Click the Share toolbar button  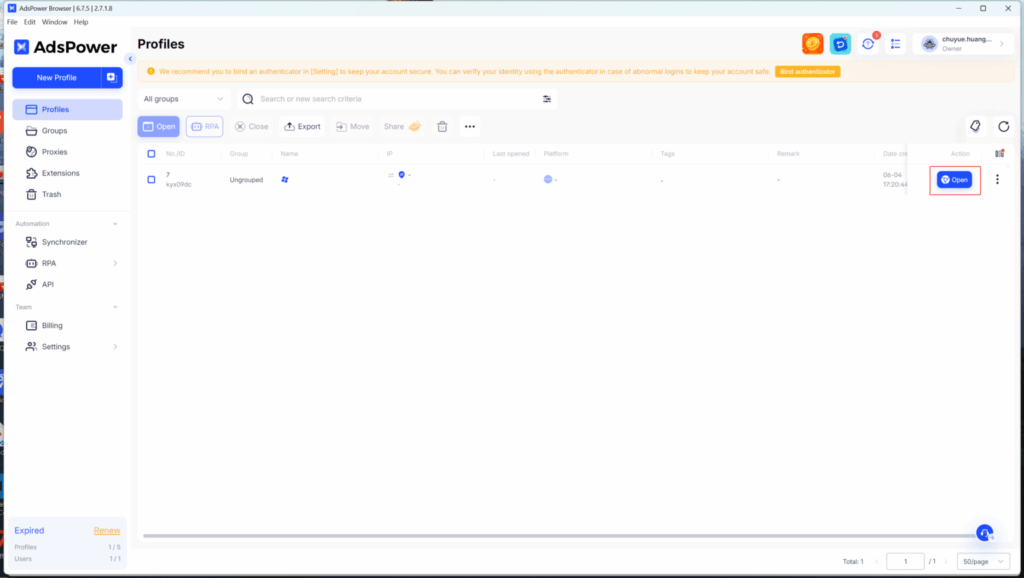point(402,127)
